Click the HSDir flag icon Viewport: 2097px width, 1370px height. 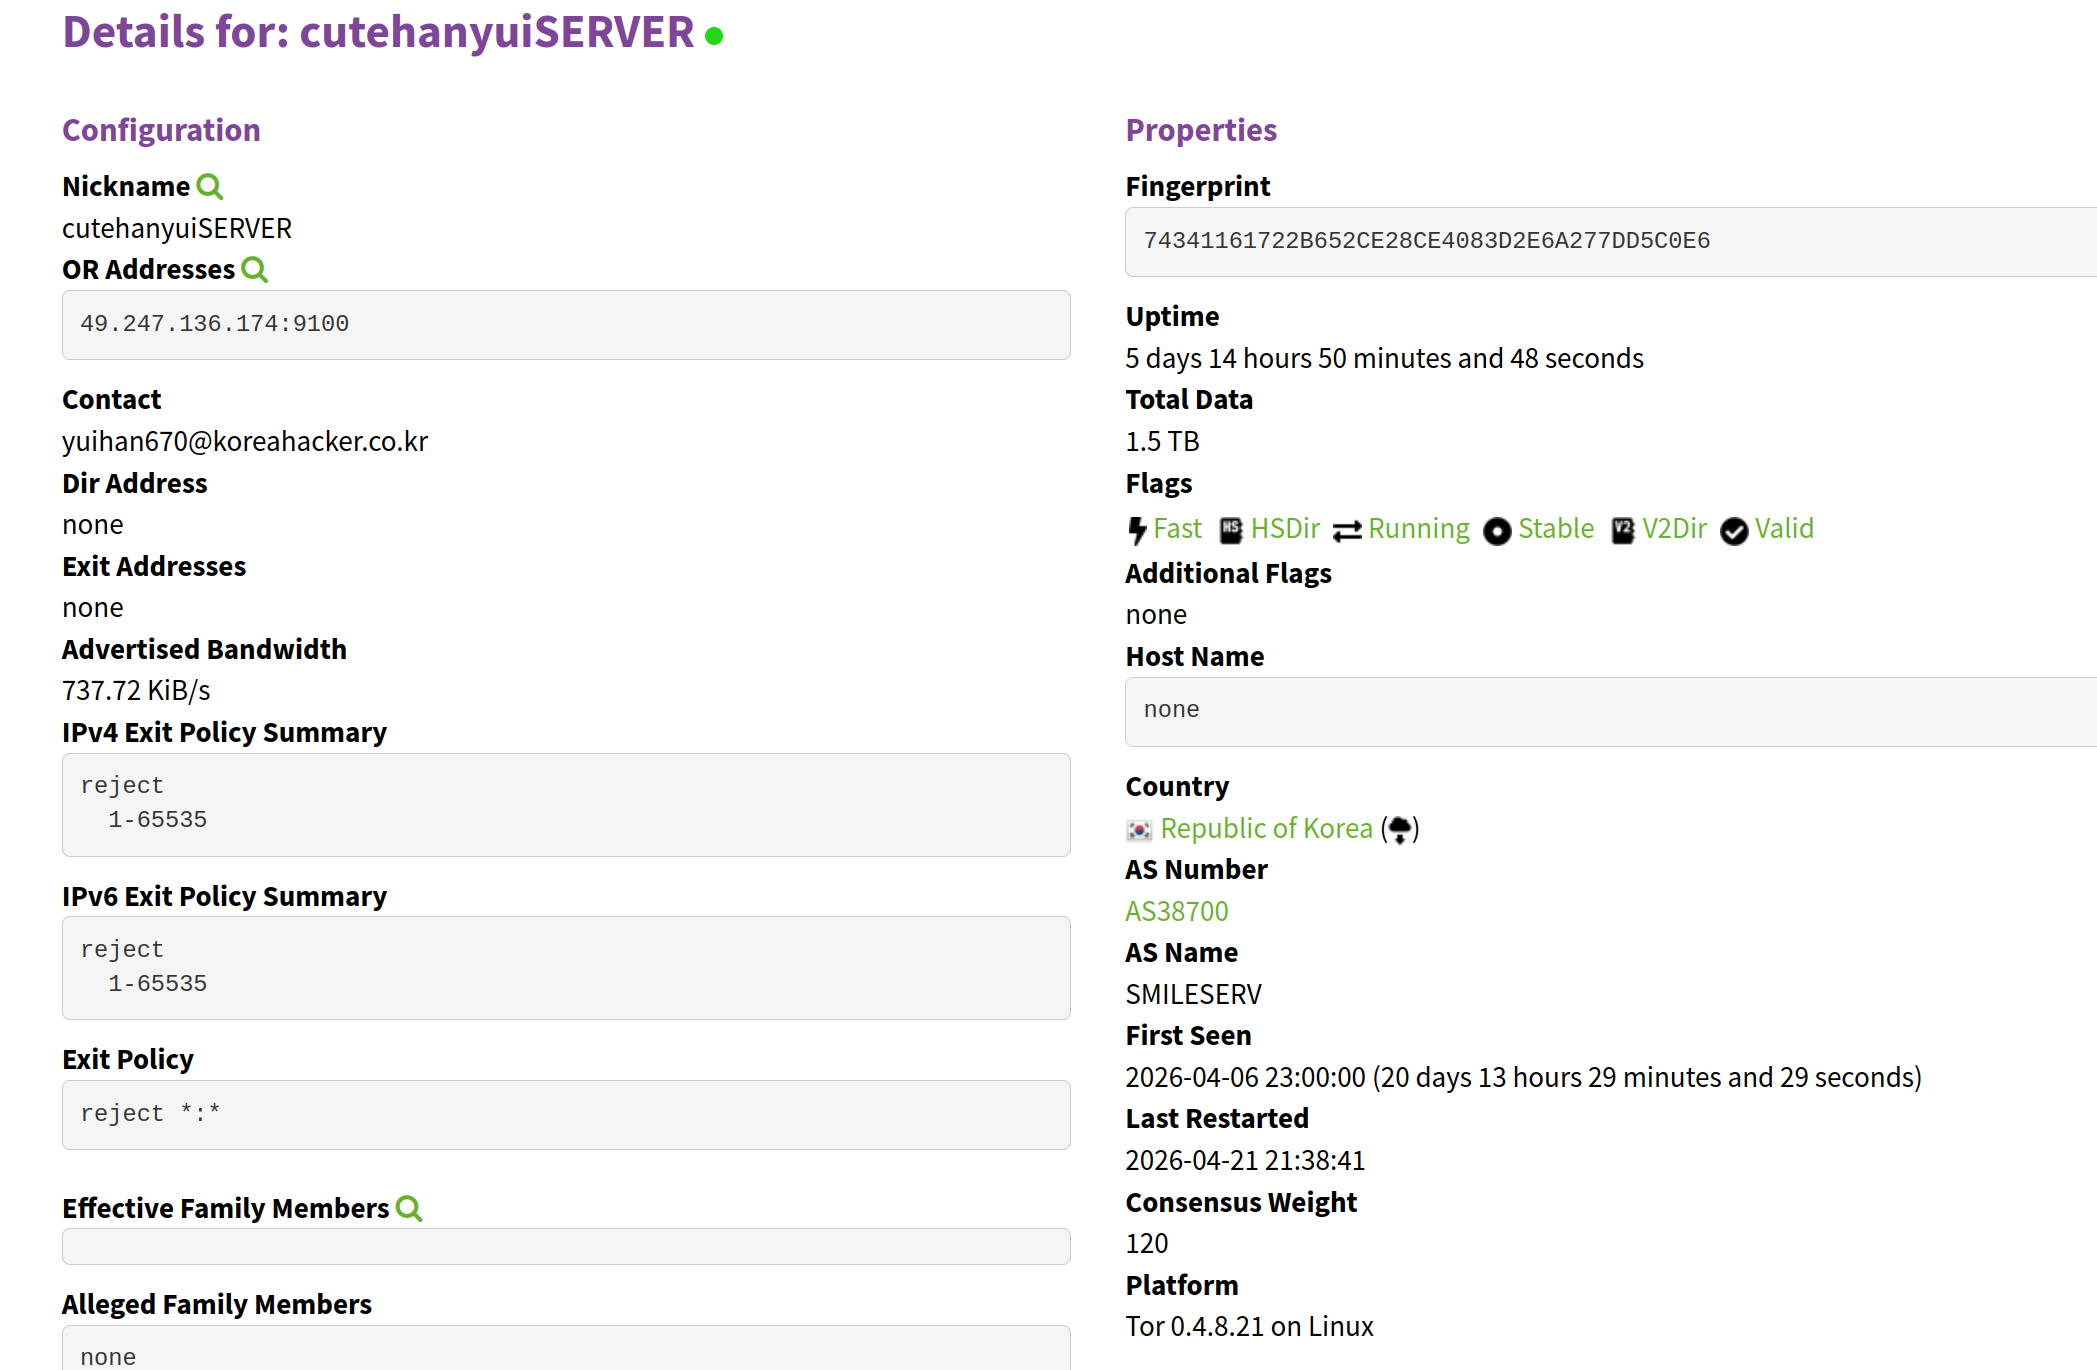click(1231, 530)
